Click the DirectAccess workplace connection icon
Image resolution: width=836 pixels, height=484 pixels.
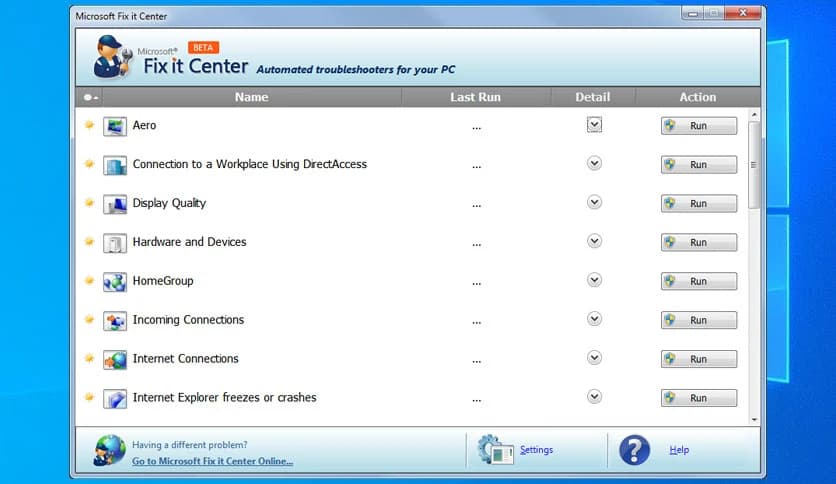tap(115, 165)
